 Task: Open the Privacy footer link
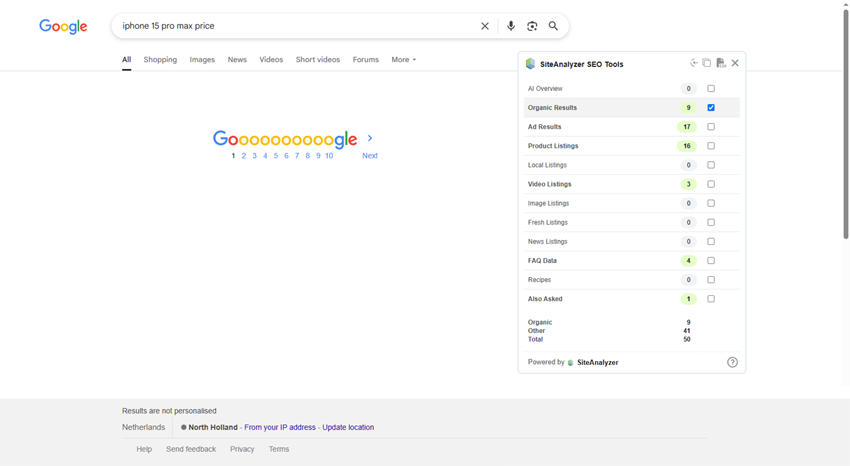point(242,449)
